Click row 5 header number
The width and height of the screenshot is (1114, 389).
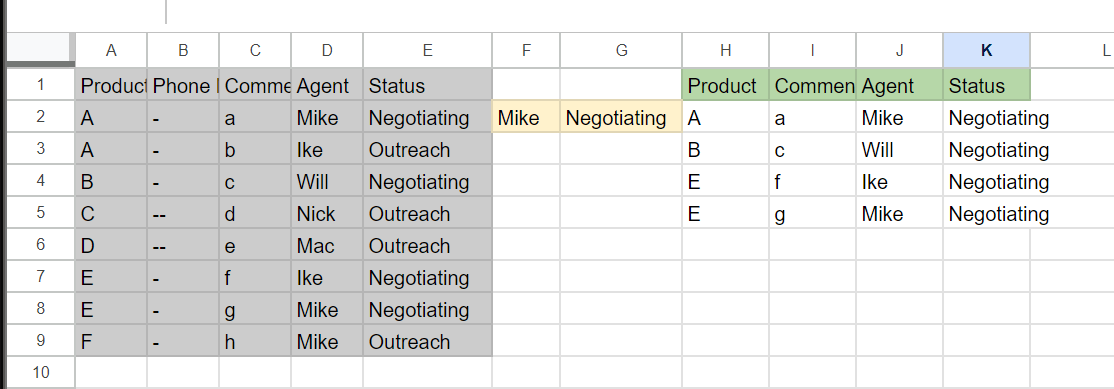[x=40, y=212]
